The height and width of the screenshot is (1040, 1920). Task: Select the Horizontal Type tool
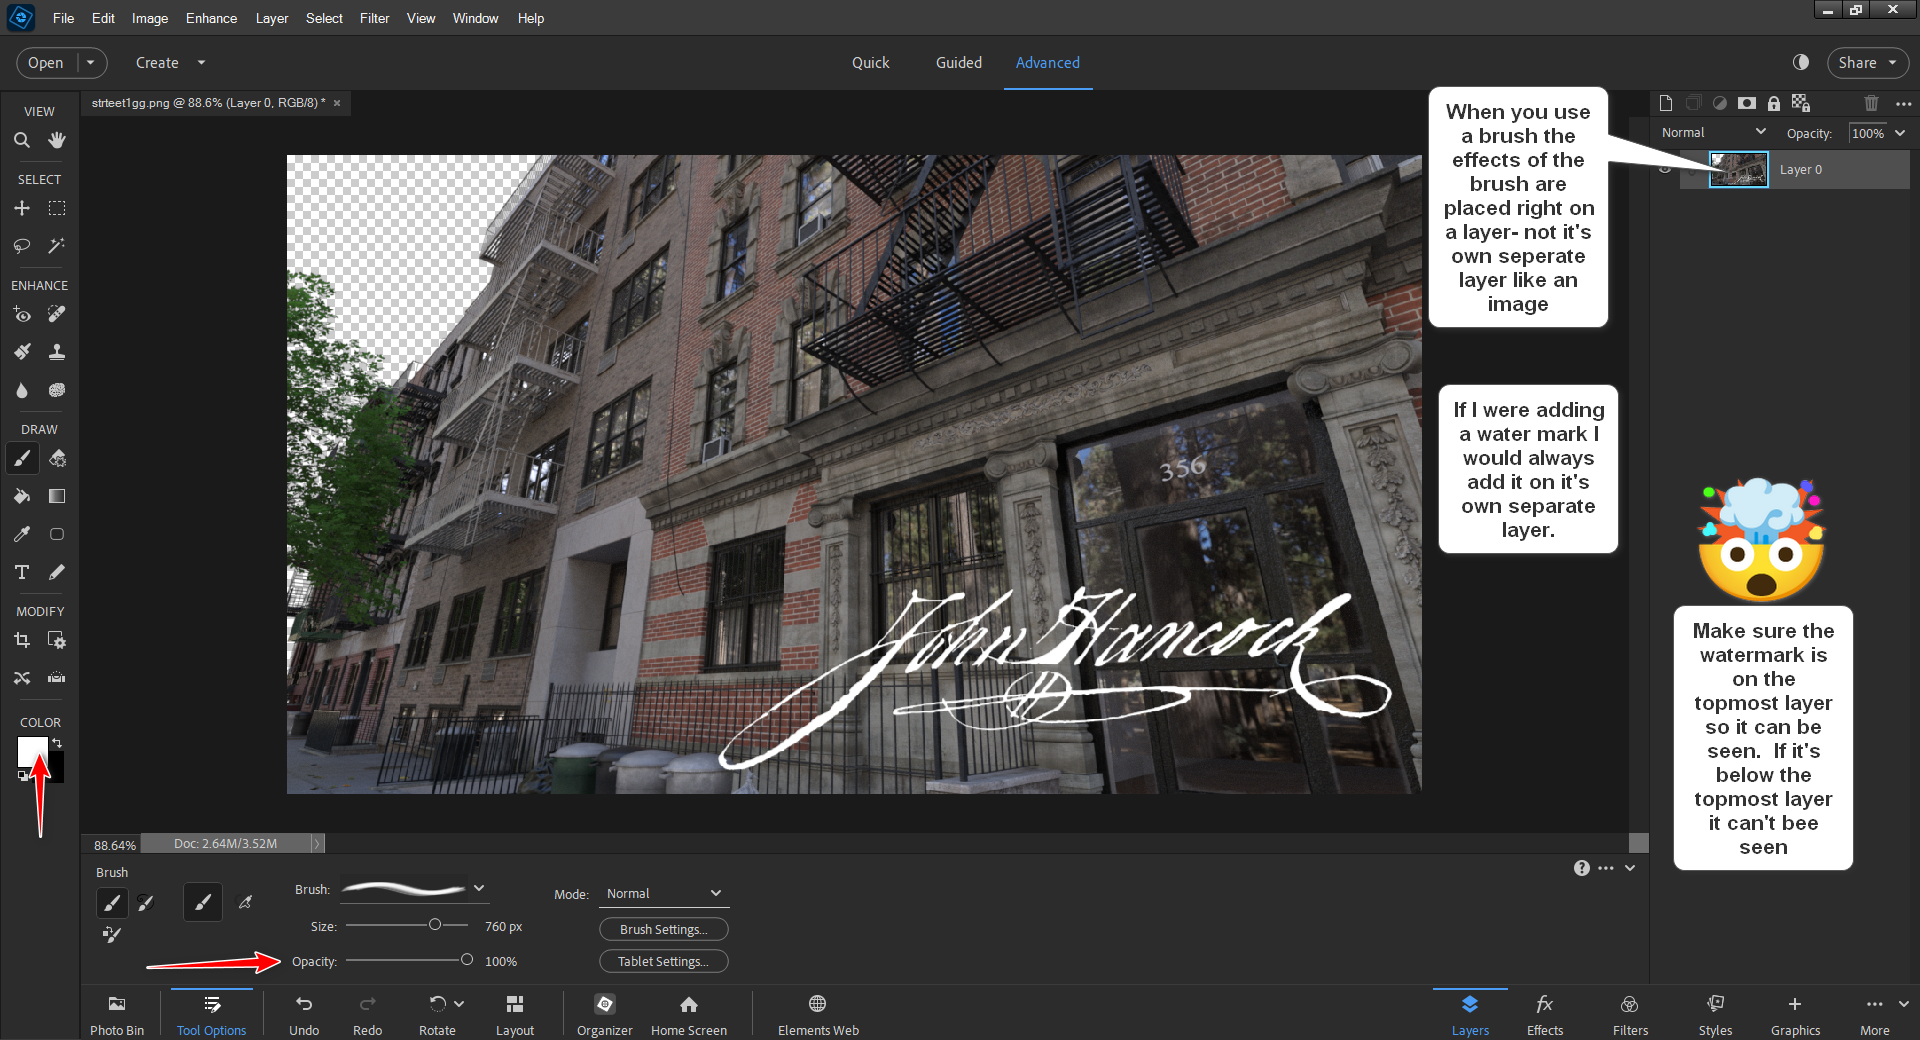click(x=21, y=572)
